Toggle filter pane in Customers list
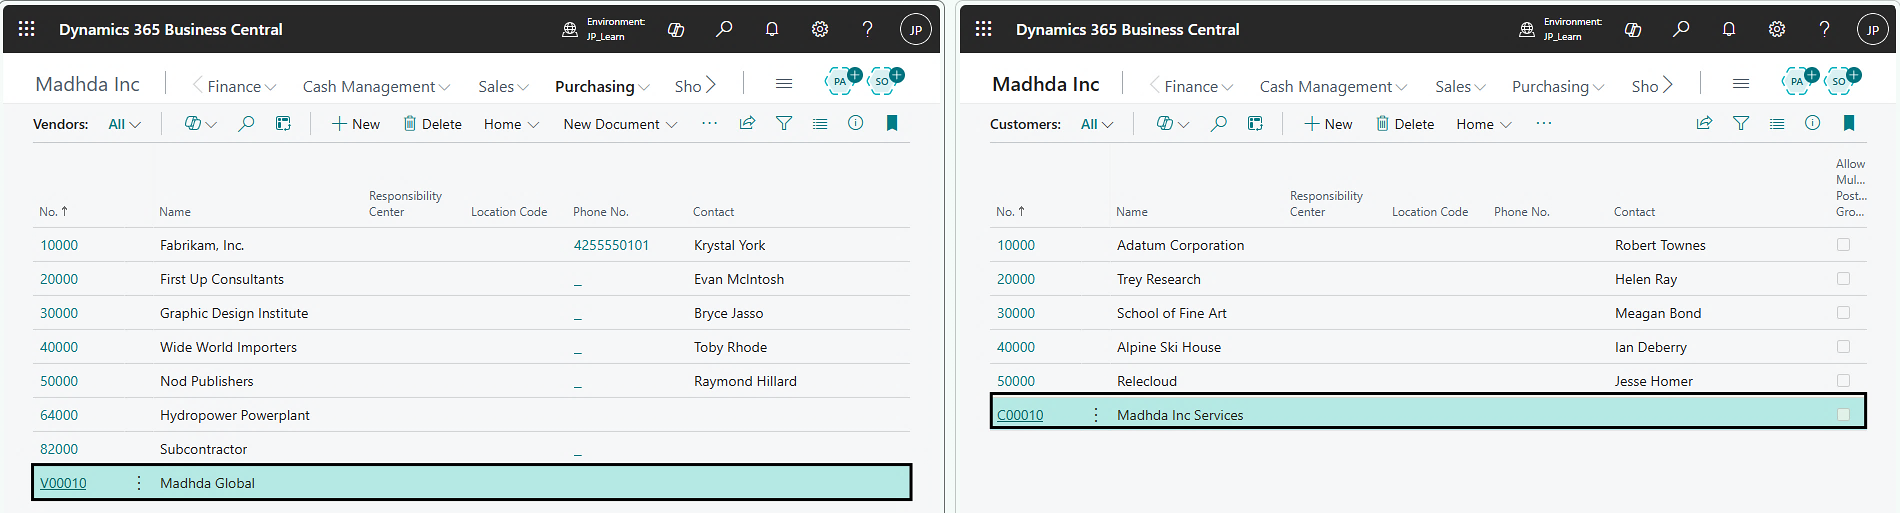The height and width of the screenshot is (513, 1900). (x=1741, y=123)
